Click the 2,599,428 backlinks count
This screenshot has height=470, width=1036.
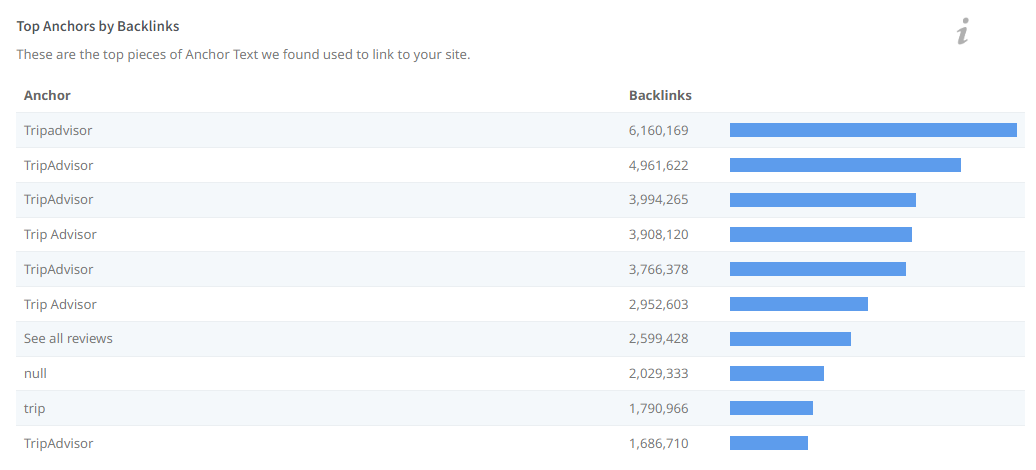pos(658,339)
